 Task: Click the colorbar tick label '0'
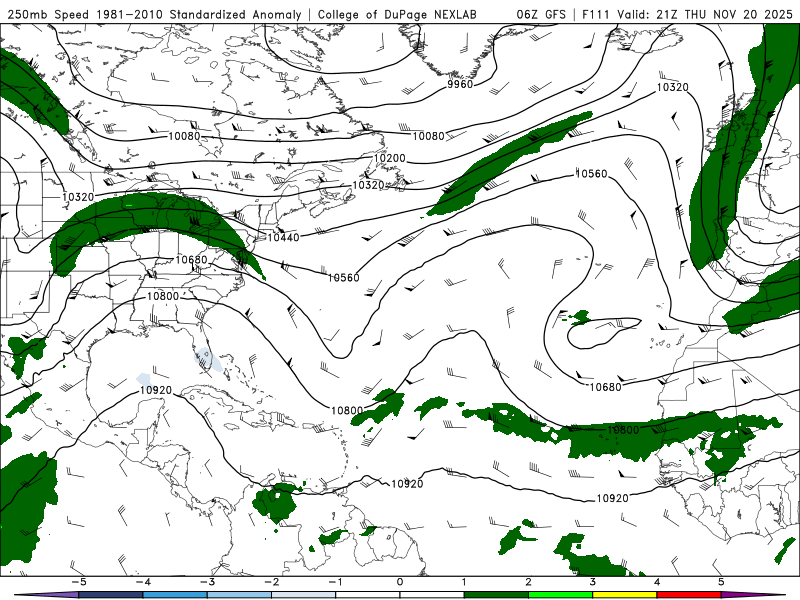pos(399,582)
